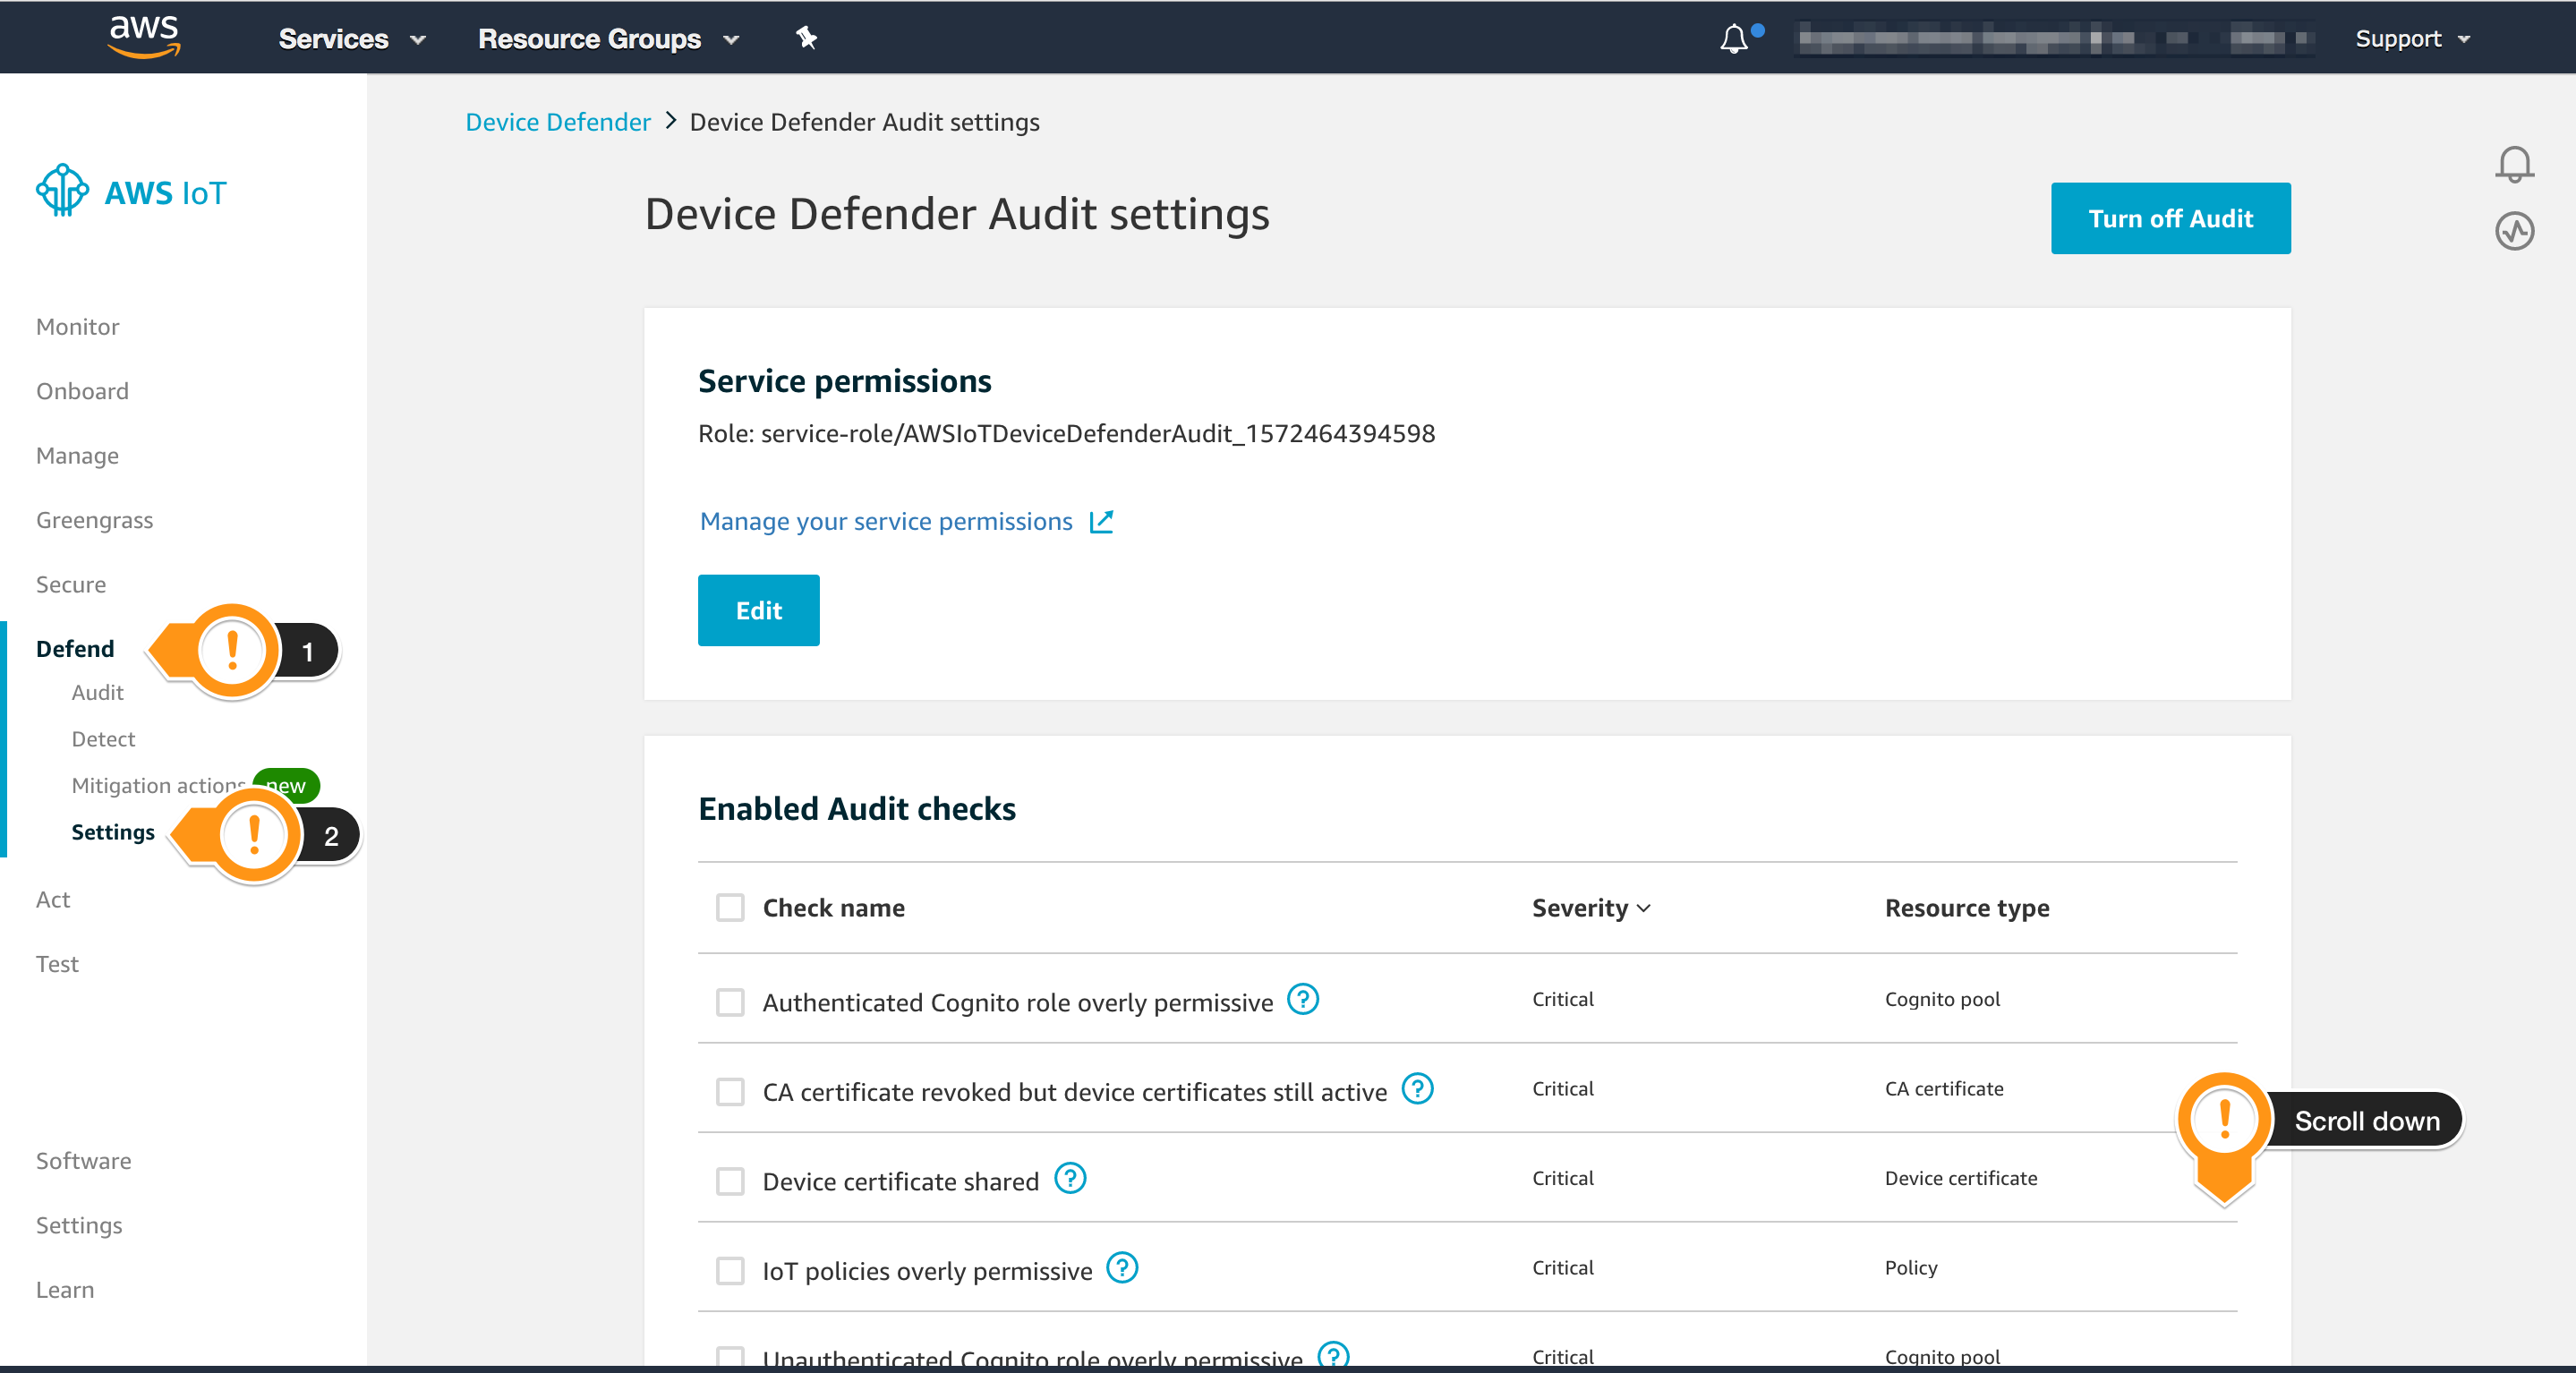2576x1373 pixels.
Task: Follow Manage your service permissions link
Action: tap(886, 521)
